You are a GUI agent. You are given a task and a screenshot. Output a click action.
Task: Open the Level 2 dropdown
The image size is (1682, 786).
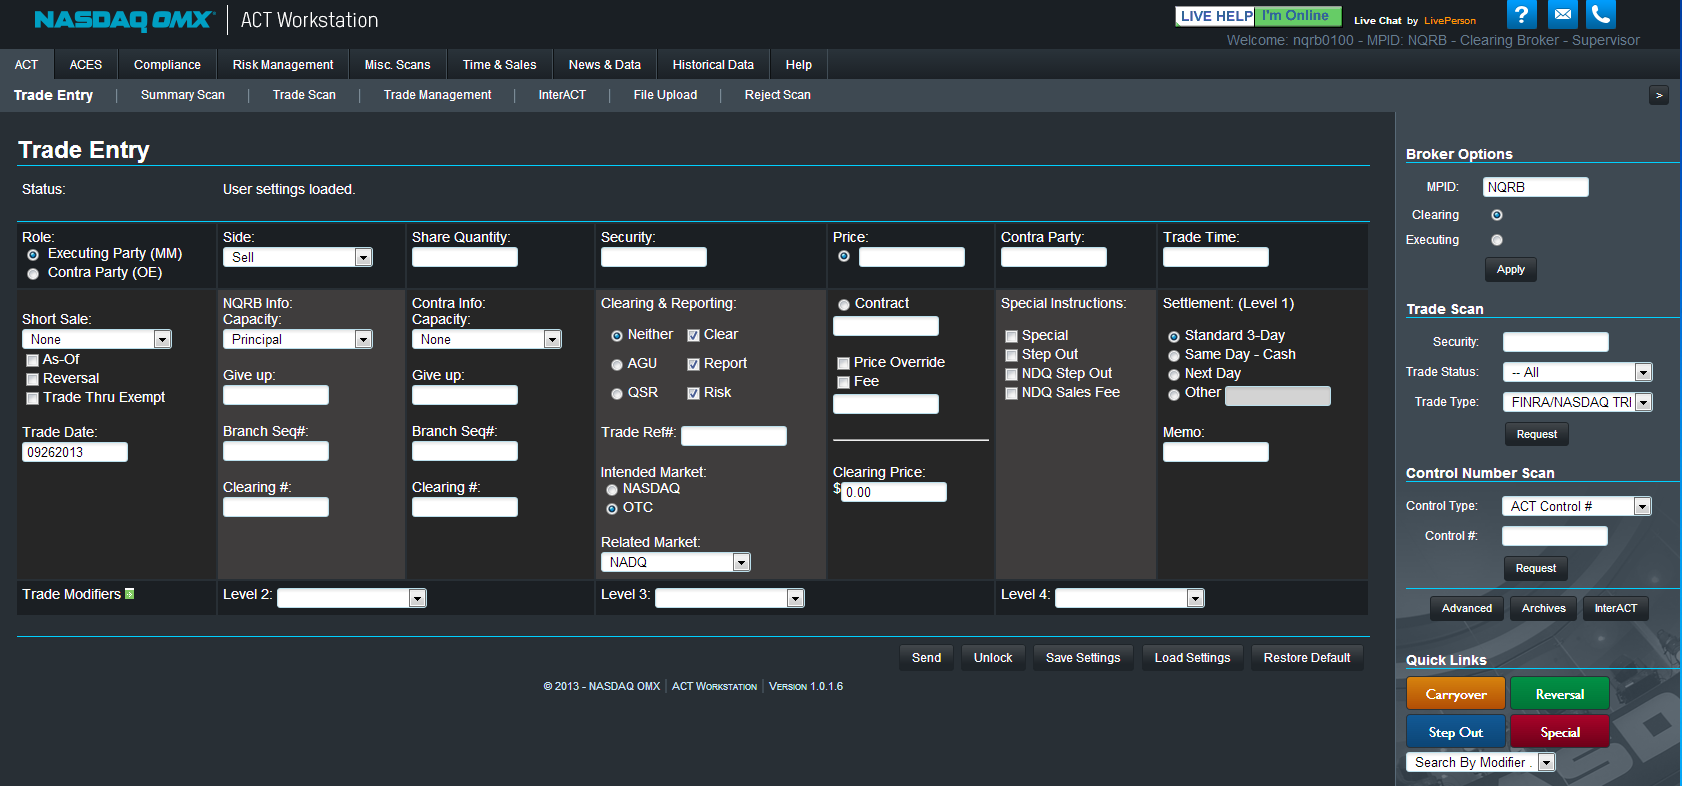tap(352, 598)
